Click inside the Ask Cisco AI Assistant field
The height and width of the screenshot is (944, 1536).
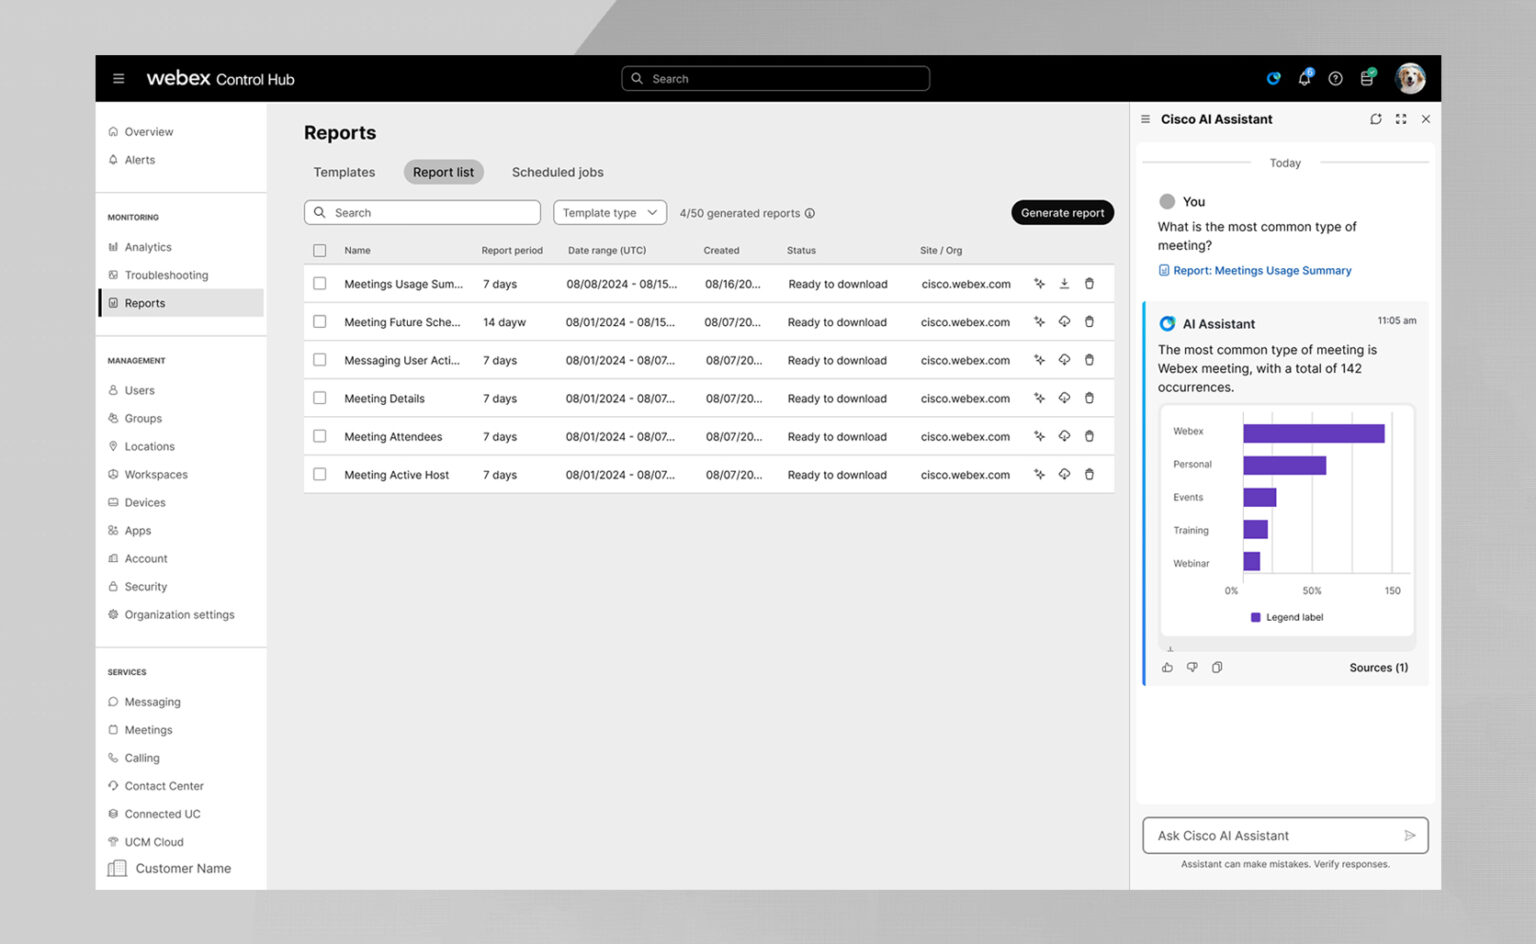[1270, 835]
